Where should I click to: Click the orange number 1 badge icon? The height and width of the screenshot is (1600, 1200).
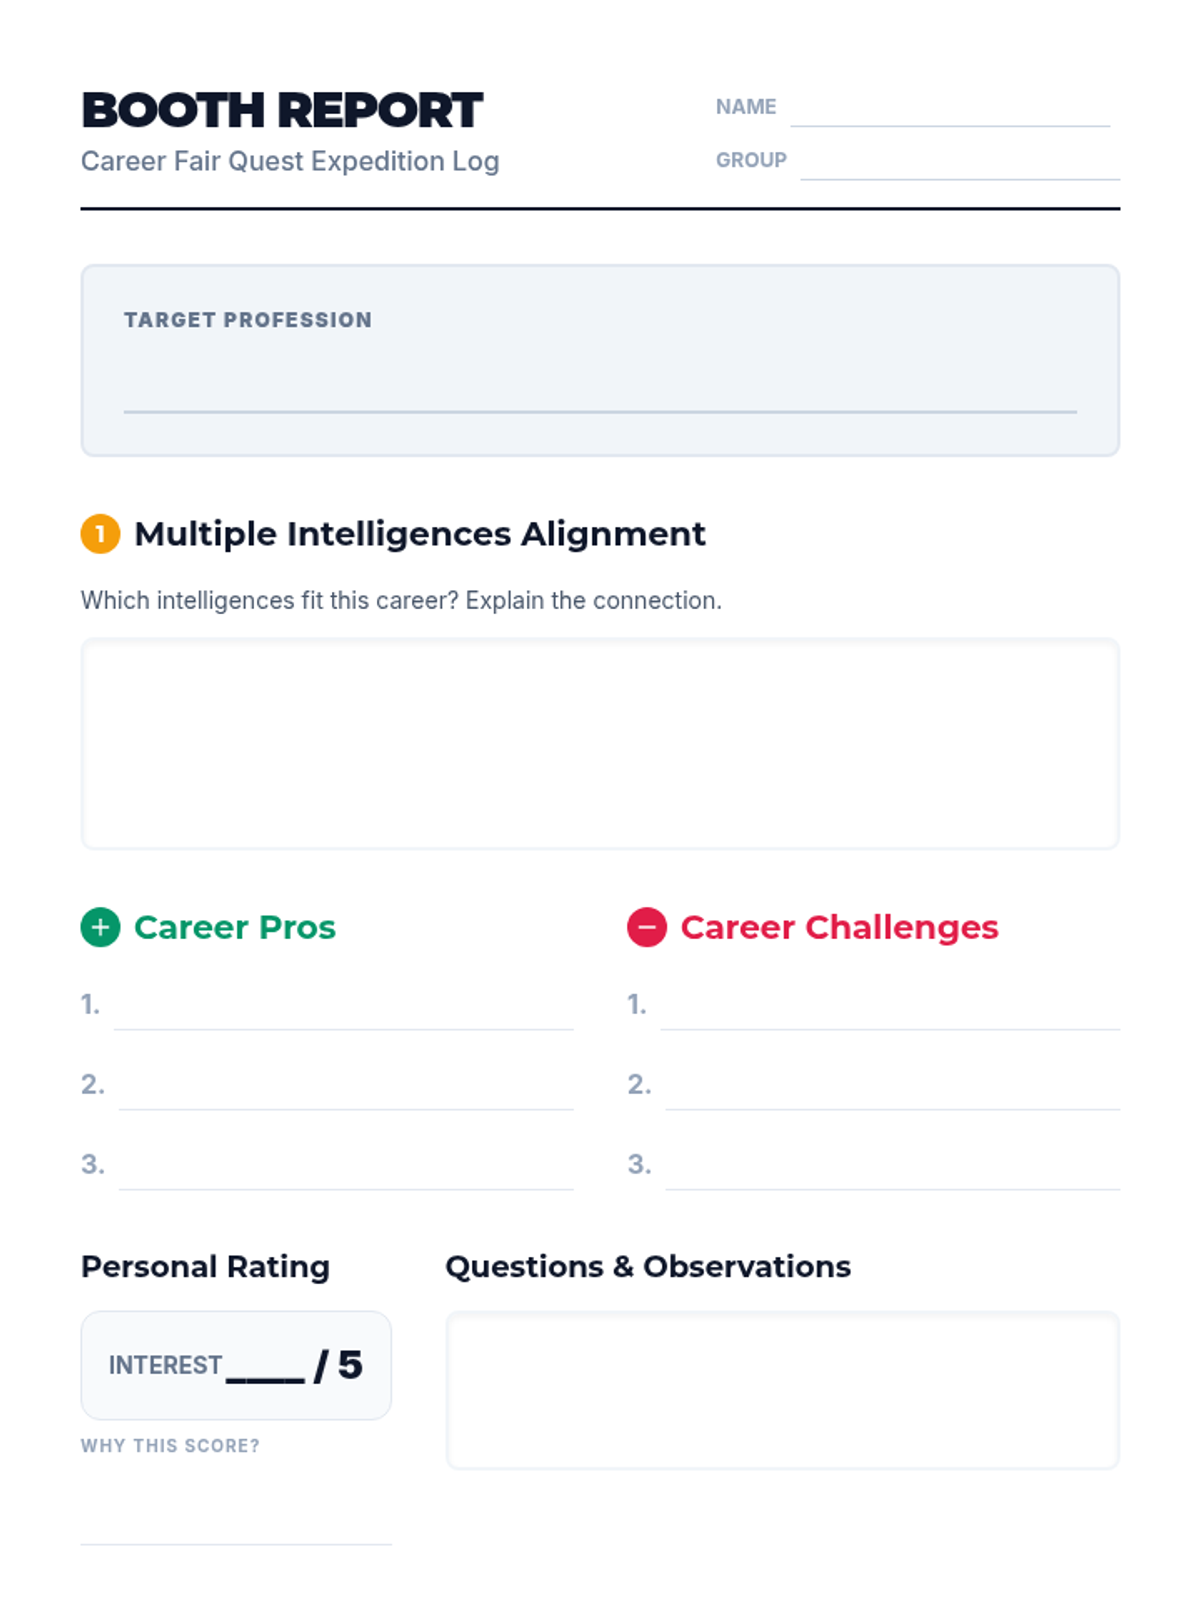pos(100,534)
